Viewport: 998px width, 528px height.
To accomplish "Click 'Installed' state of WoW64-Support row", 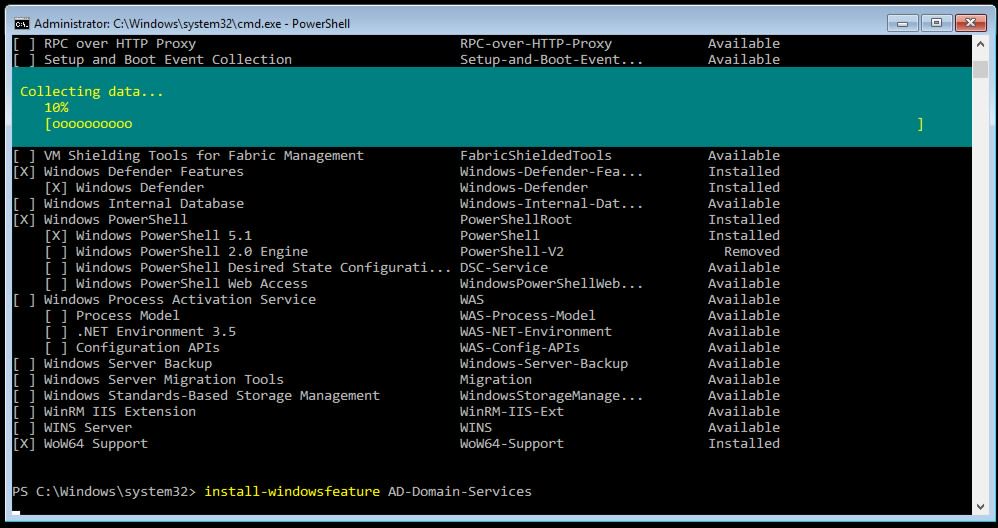I will tap(744, 444).
